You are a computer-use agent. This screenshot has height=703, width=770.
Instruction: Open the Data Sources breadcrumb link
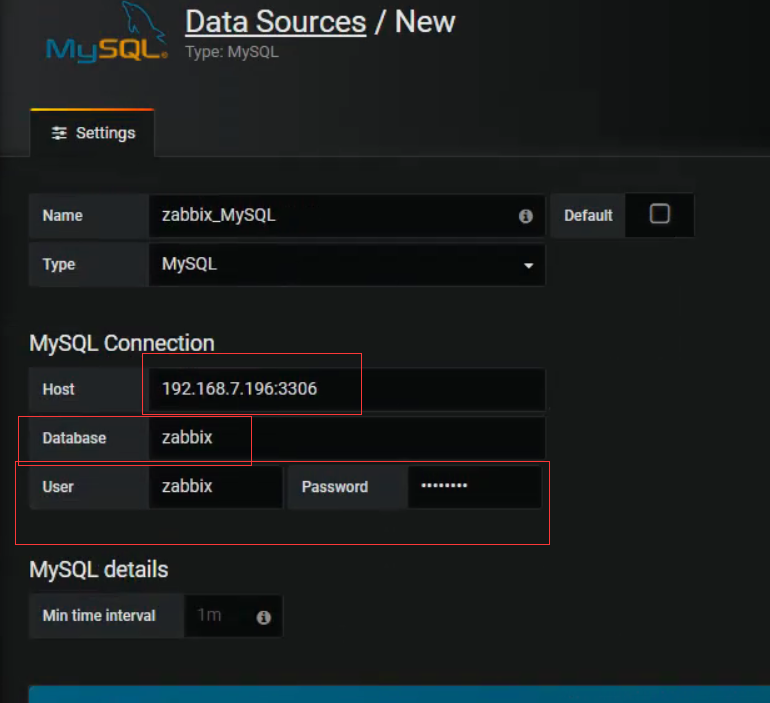(275, 22)
